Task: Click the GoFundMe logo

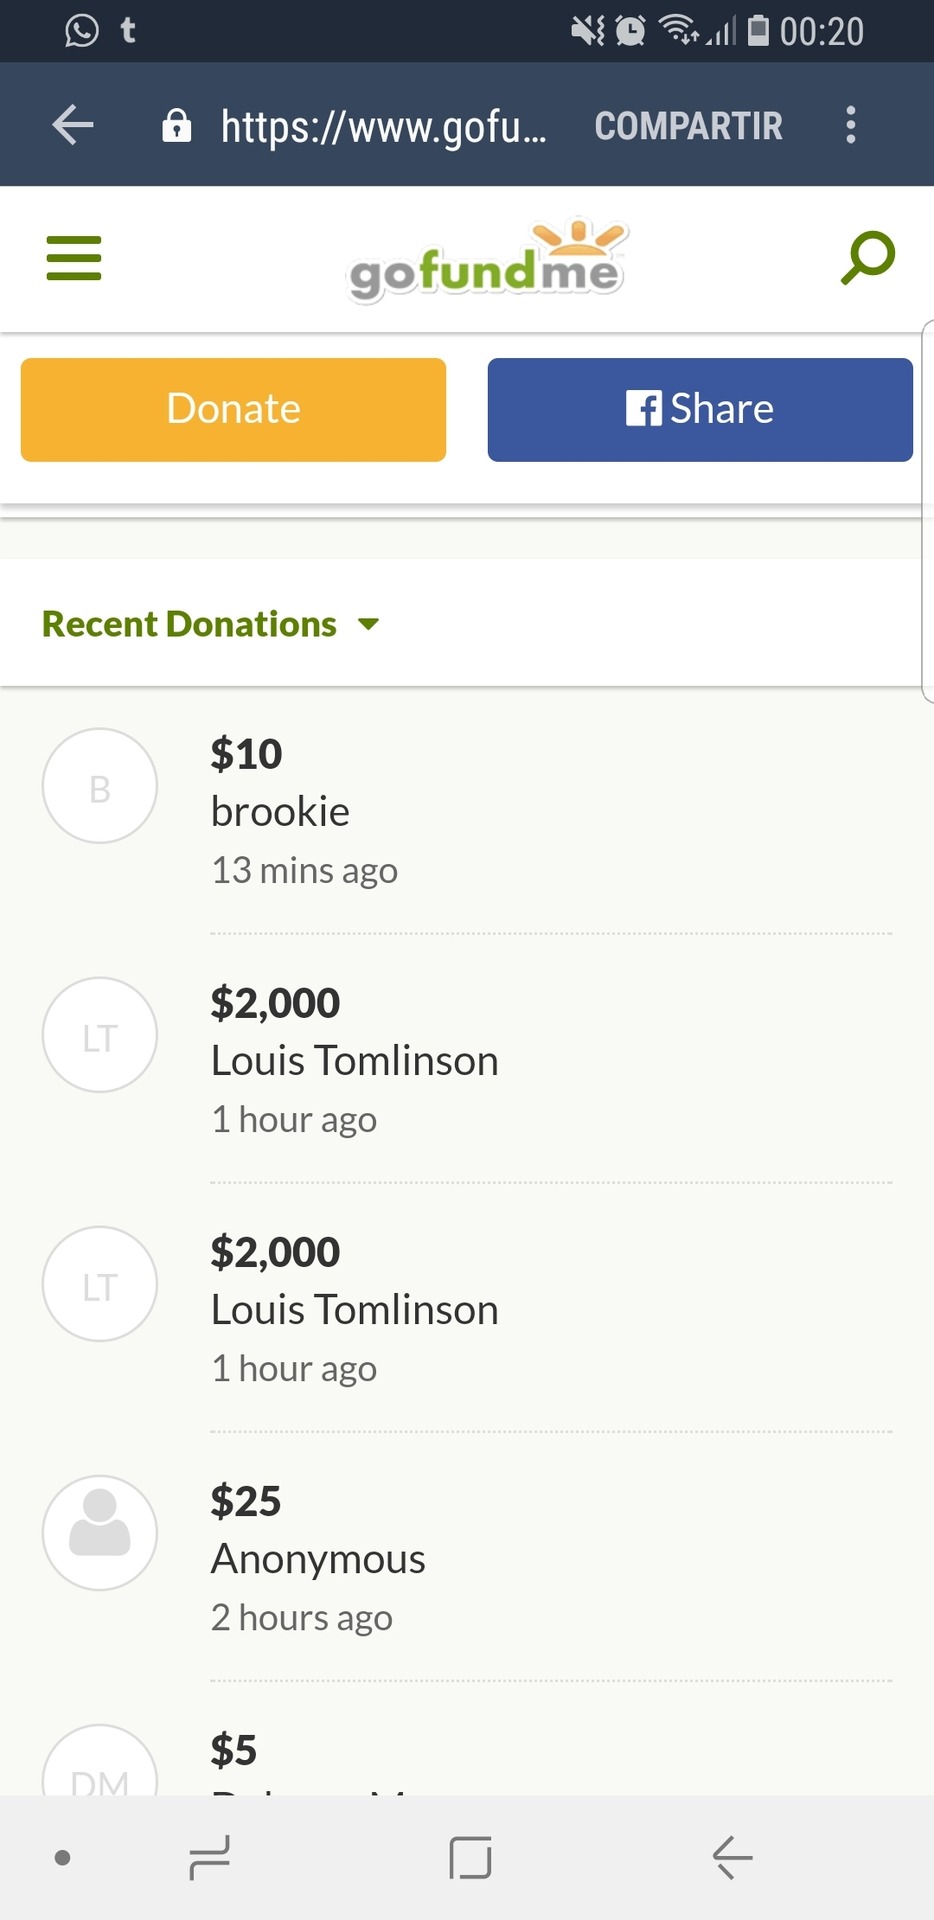Action: 487,260
